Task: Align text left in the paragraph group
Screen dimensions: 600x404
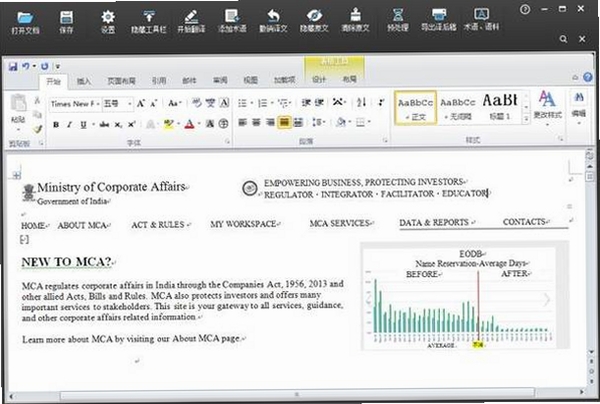Action: tap(242, 122)
